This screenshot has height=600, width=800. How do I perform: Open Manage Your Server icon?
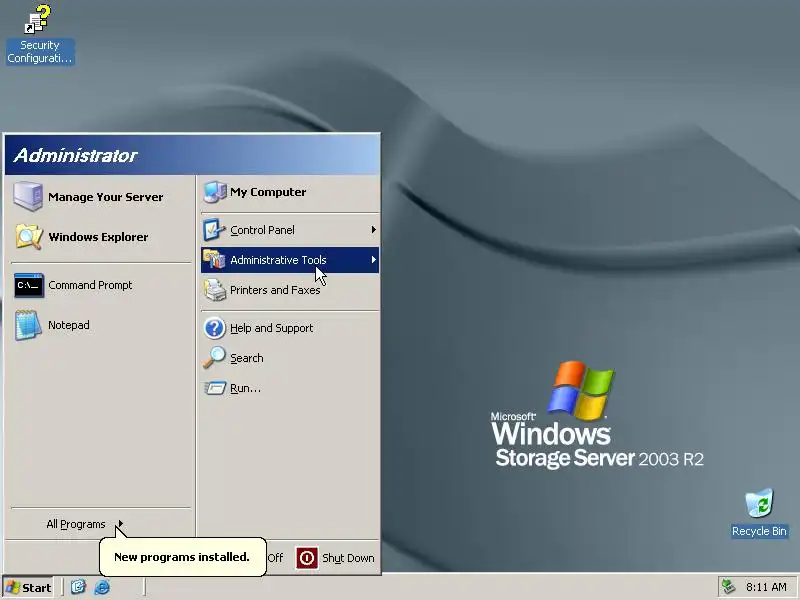tap(28, 196)
